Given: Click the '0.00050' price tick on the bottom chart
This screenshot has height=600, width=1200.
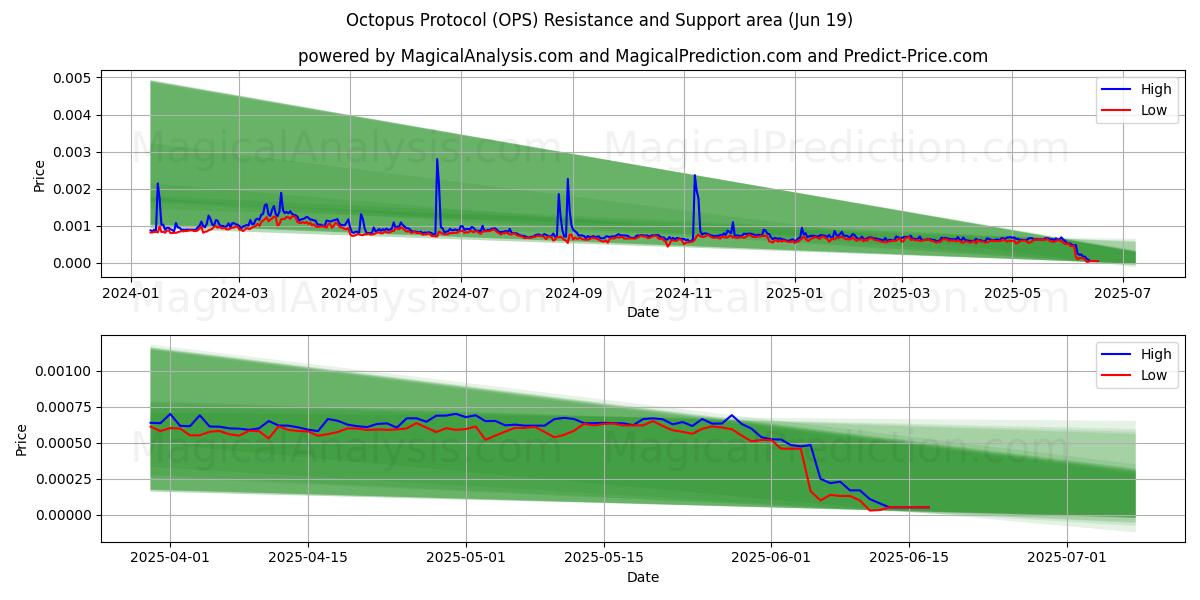Looking at the screenshot, I should 64,443.
